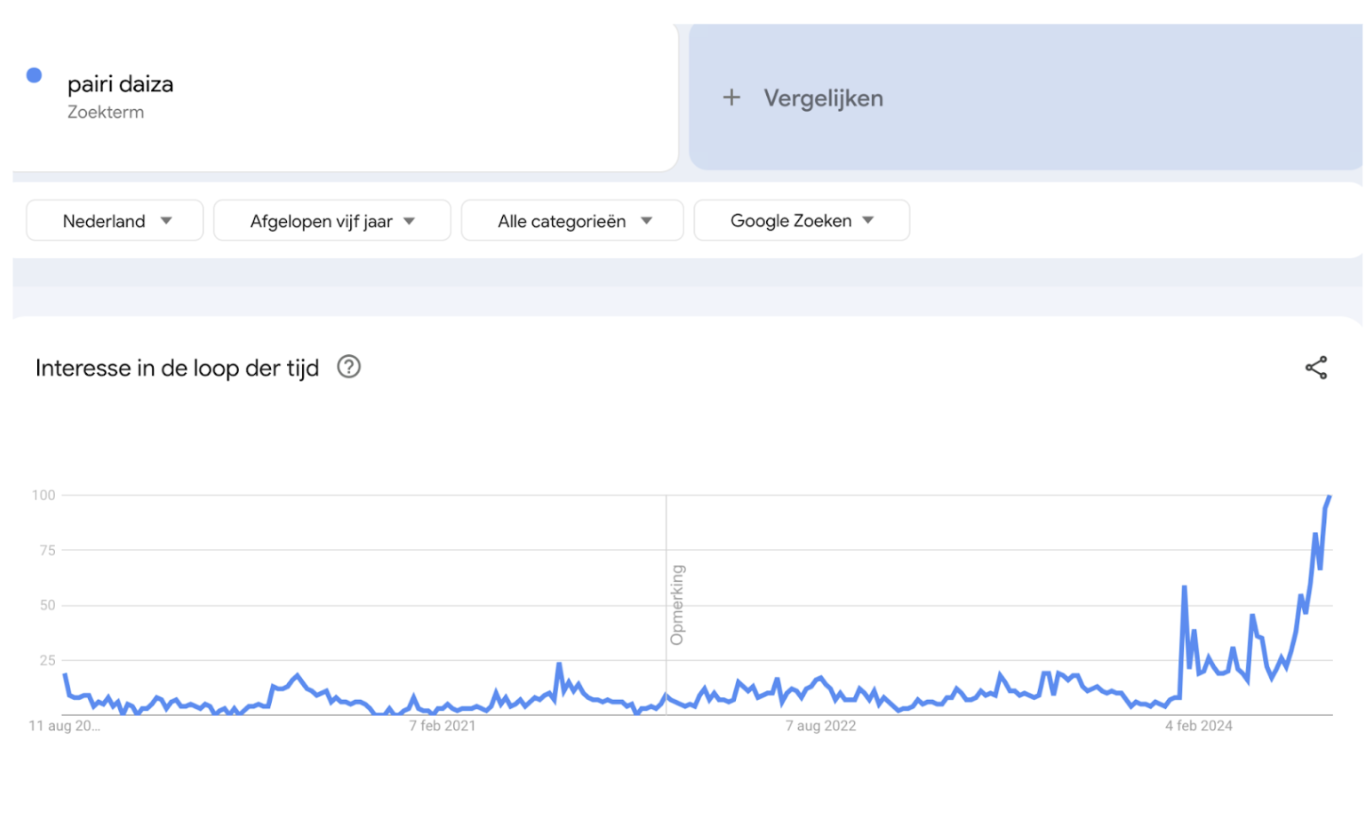1364x814 pixels.
Task: Click the Opmerking note marker on chart
Action: tap(677, 604)
